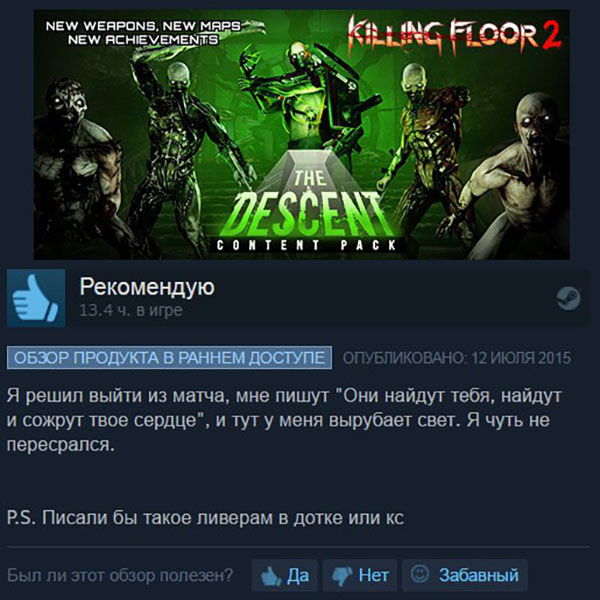This screenshot has width=600, height=600.
Task: Click the smiley face icon next to Забавный
Action: pos(420,574)
